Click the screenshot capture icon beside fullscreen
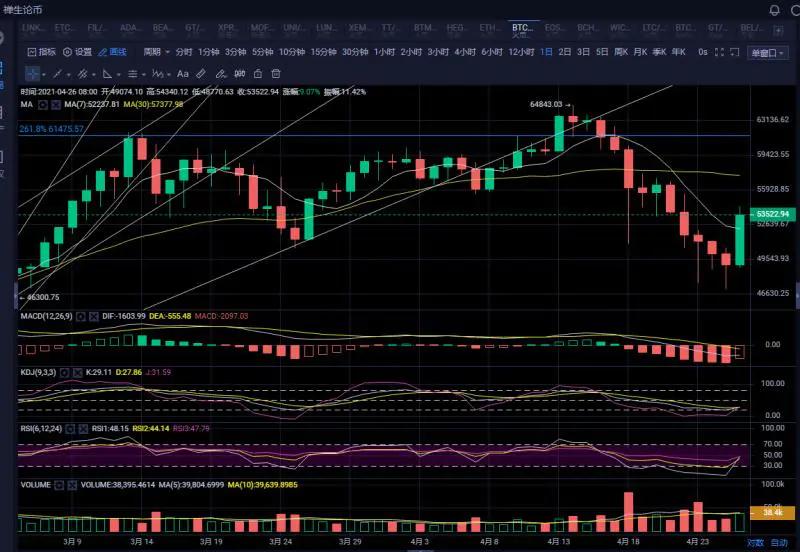This screenshot has height=552, width=800. 735,52
